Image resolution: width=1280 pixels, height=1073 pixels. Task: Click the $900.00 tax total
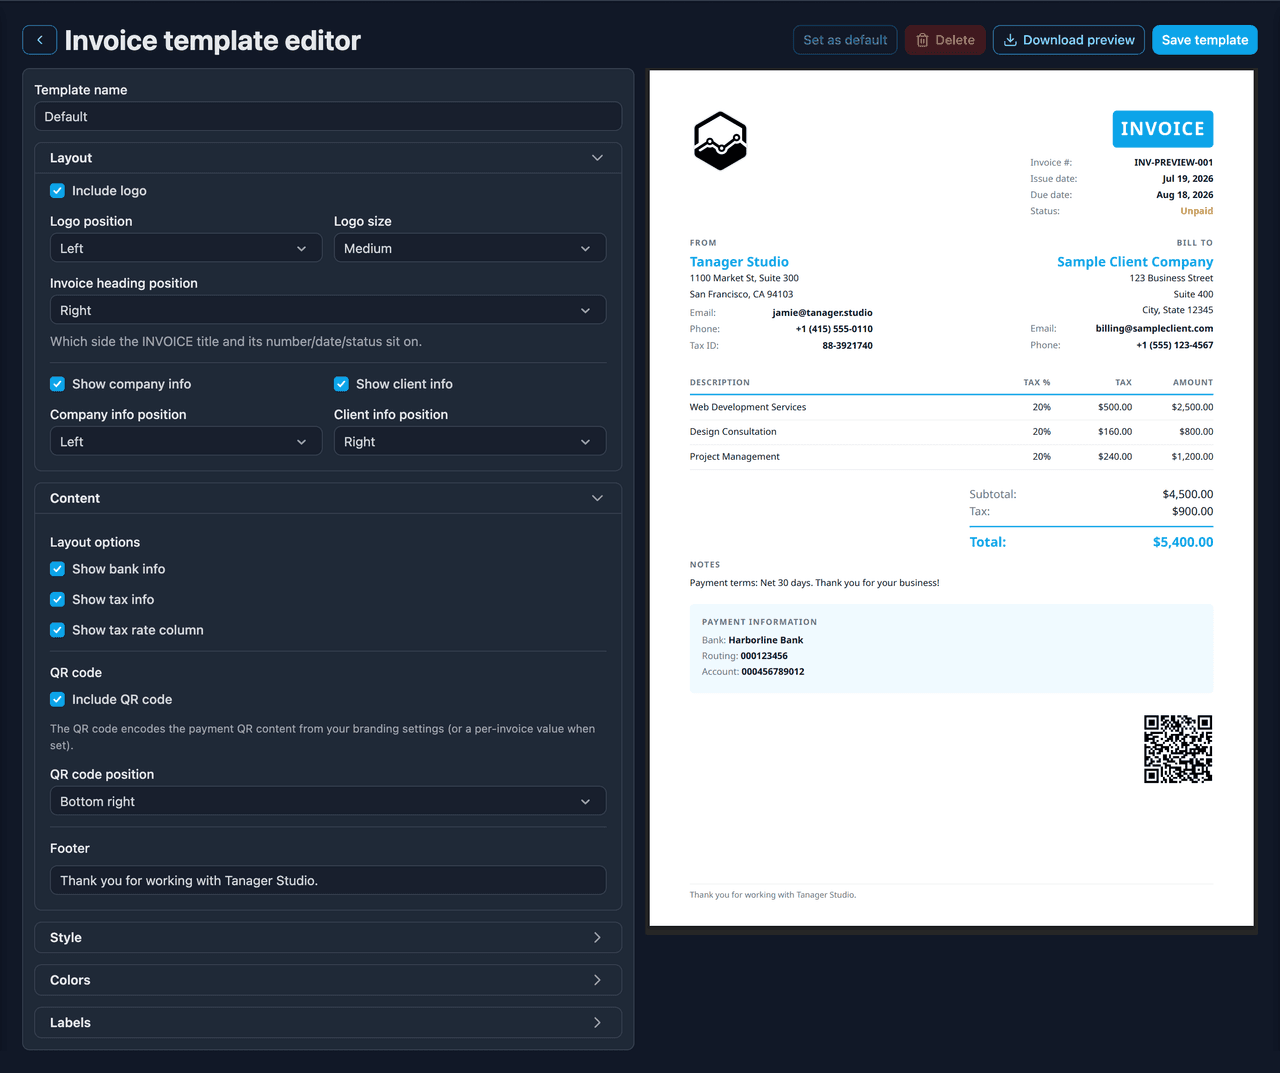pos(1193,511)
